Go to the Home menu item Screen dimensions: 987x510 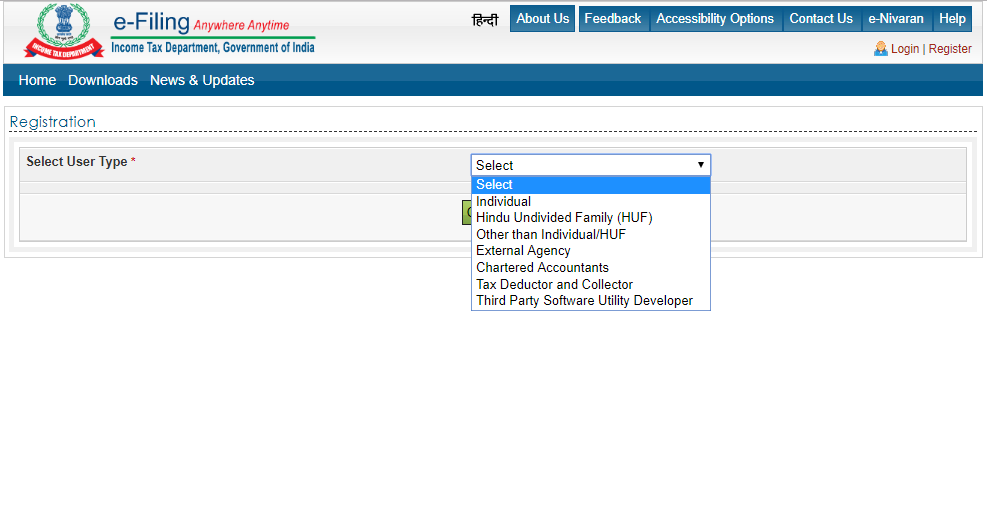[x=37, y=80]
